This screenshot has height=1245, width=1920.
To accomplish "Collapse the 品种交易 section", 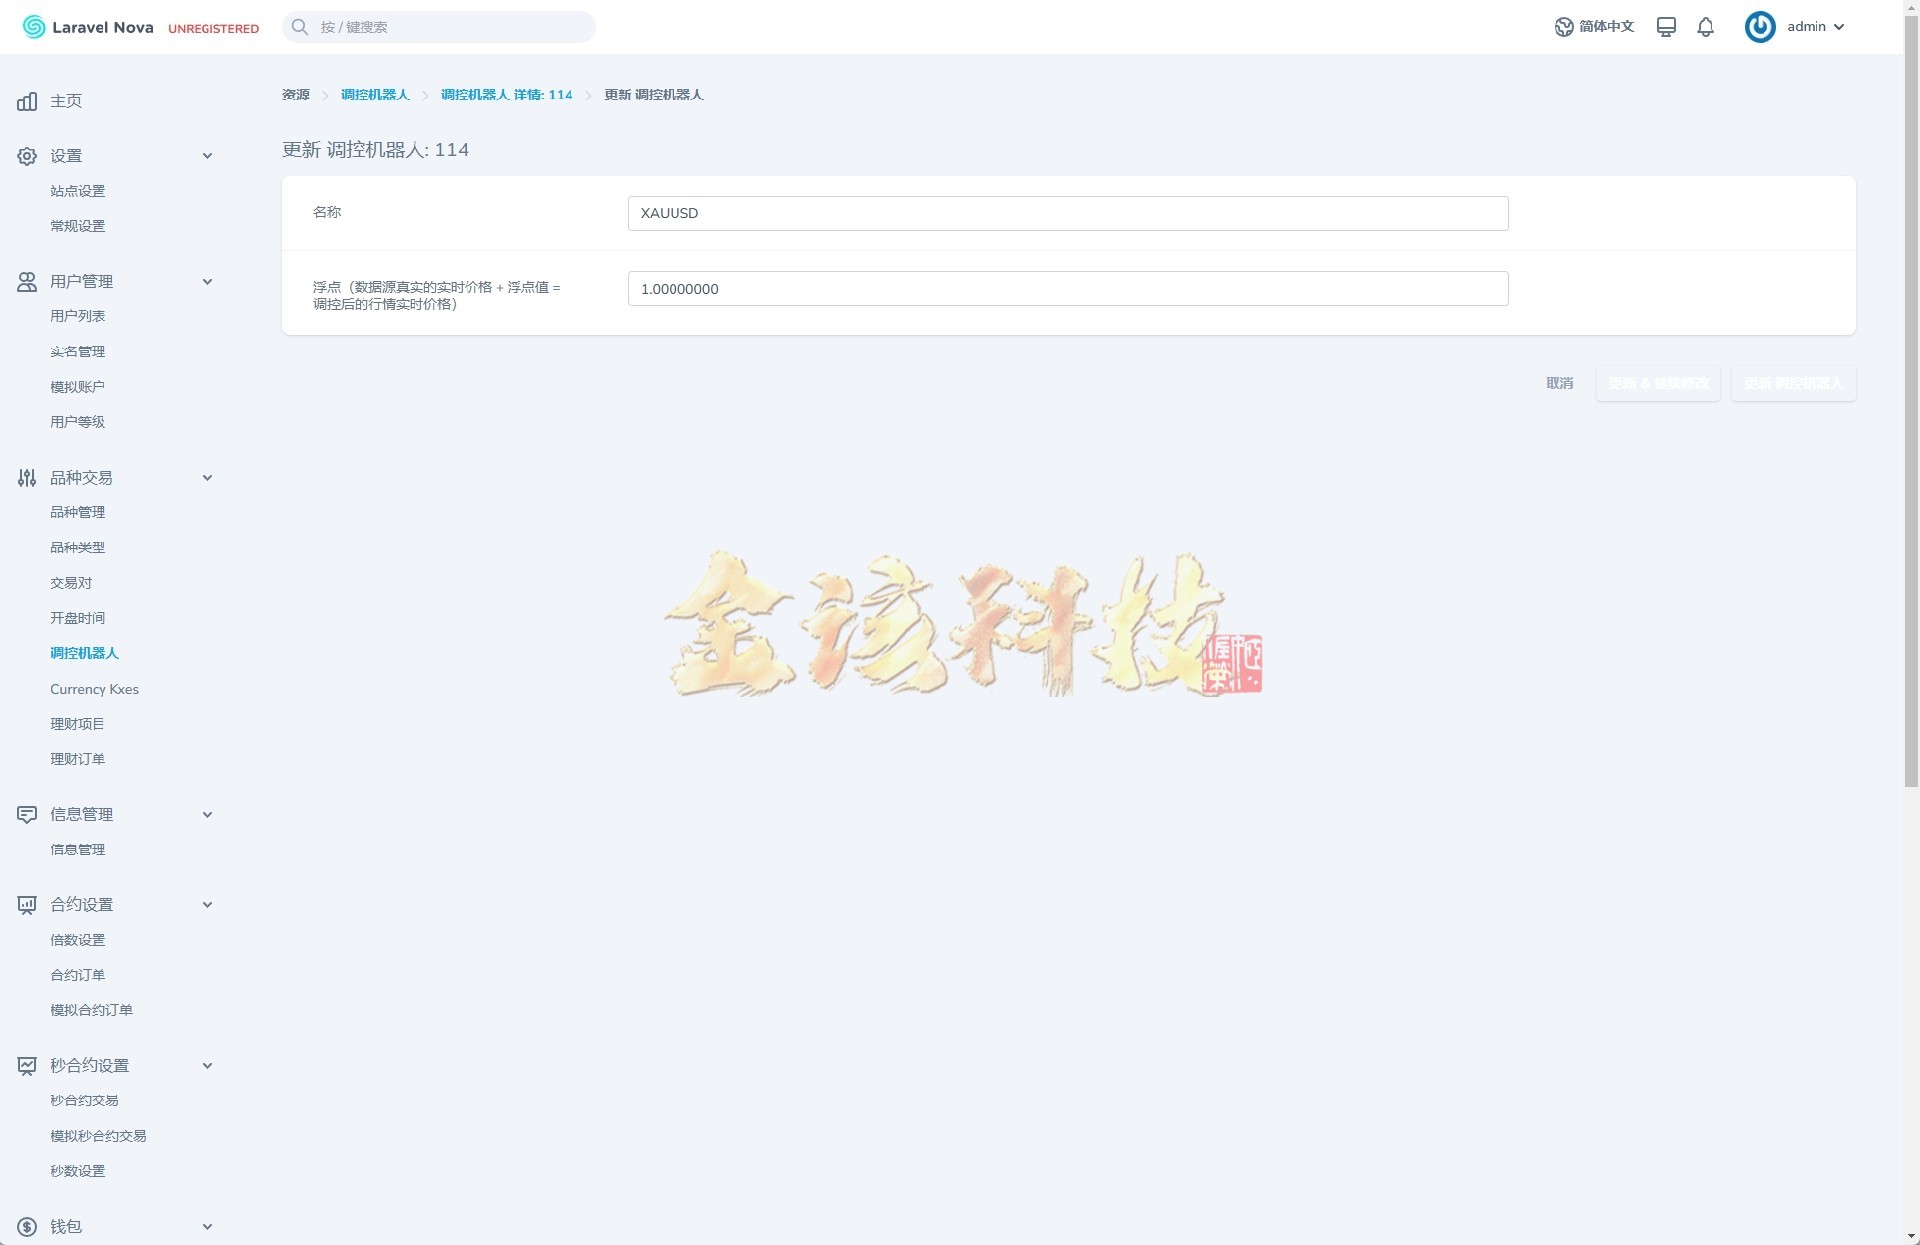I will [x=207, y=477].
